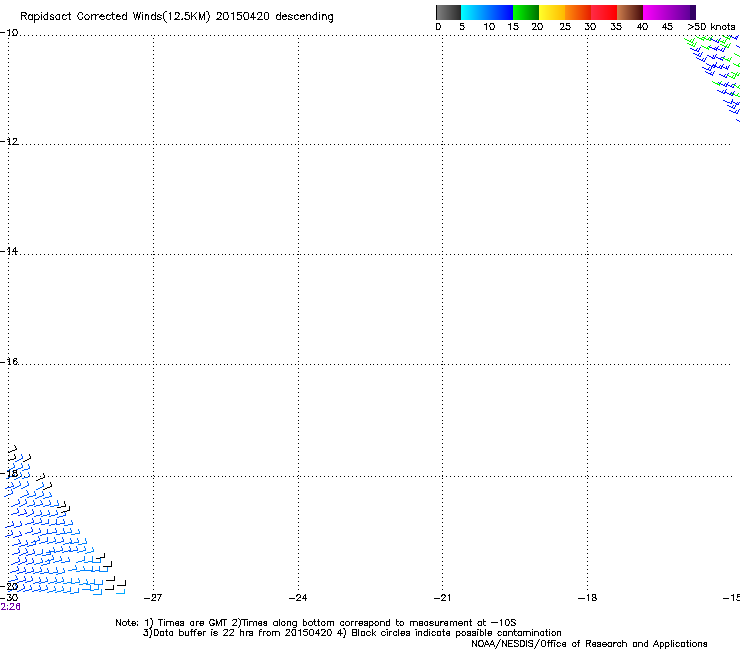
Task: Click the magenta-purple 40-50 knots color band
Action: (669, 12)
